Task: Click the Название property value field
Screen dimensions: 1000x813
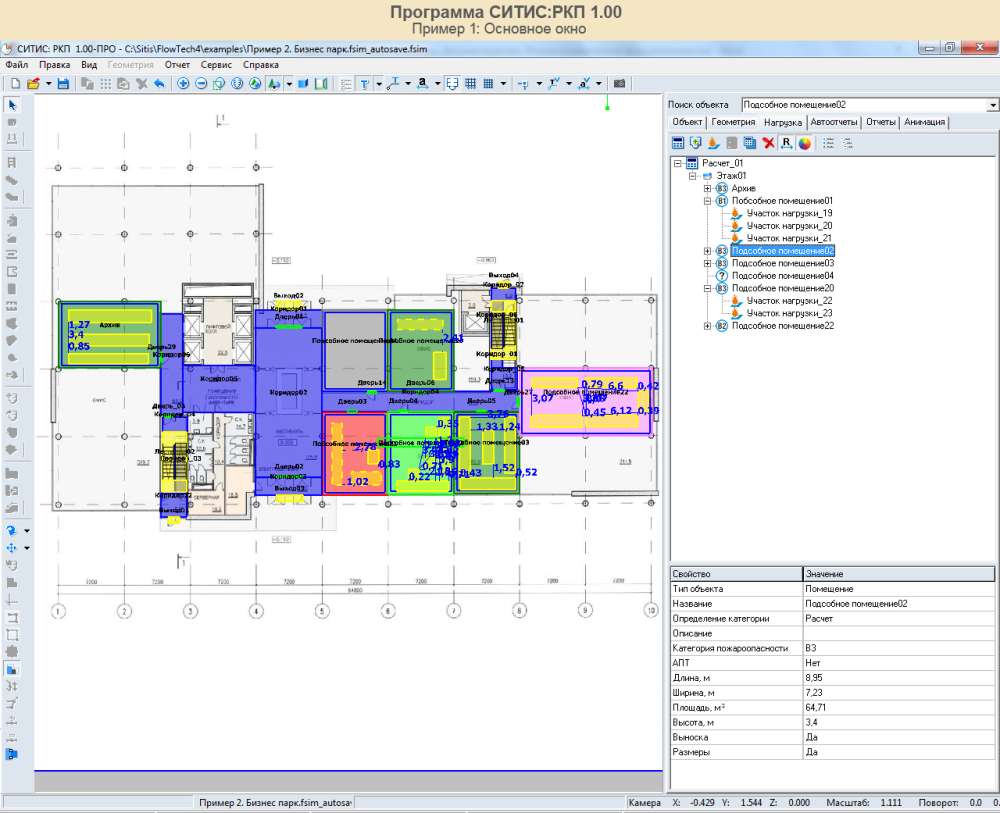Action: click(x=898, y=604)
